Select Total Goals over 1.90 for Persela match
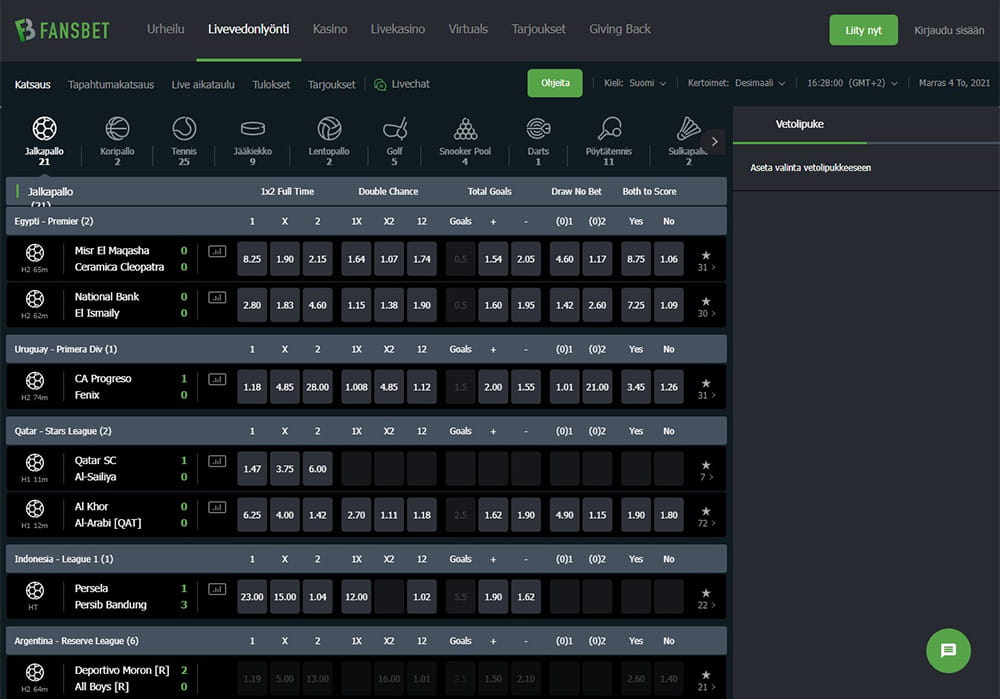The width and height of the screenshot is (1000, 699). (x=493, y=597)
